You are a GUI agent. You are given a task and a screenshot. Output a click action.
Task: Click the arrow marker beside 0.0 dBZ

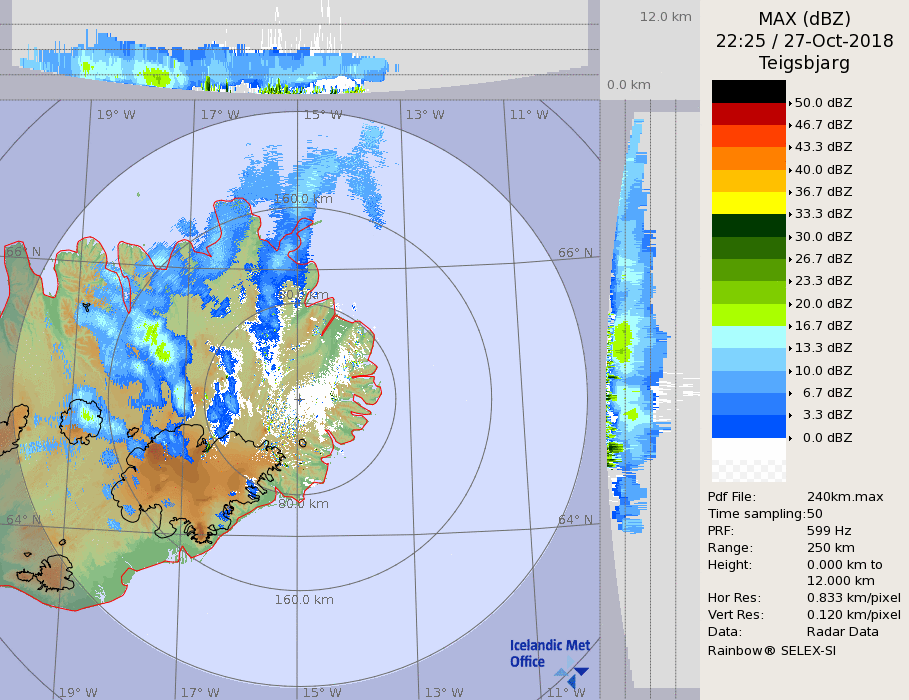click(x=790, y=438)
